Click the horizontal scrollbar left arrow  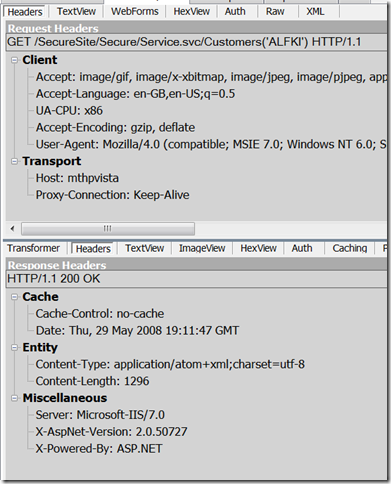[x=12, y=229]
